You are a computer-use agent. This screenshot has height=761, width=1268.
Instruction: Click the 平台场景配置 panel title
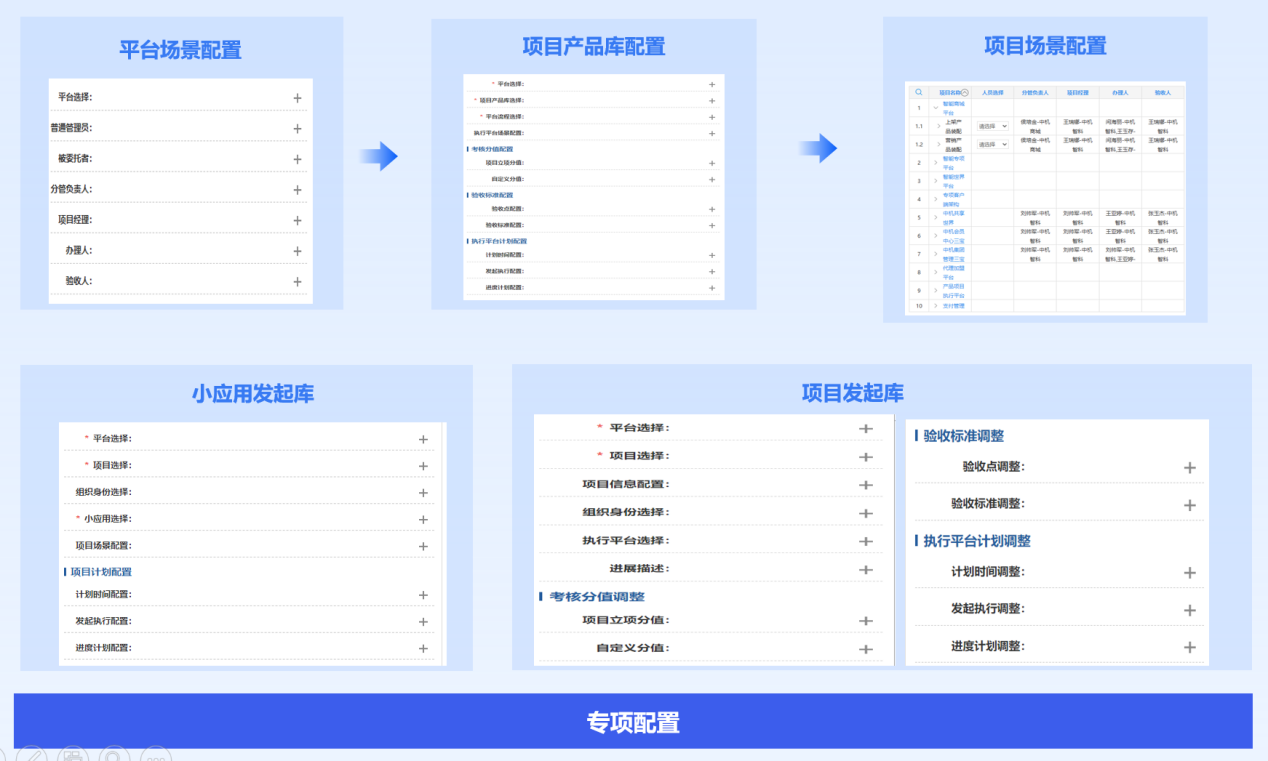tap(180, 50)
